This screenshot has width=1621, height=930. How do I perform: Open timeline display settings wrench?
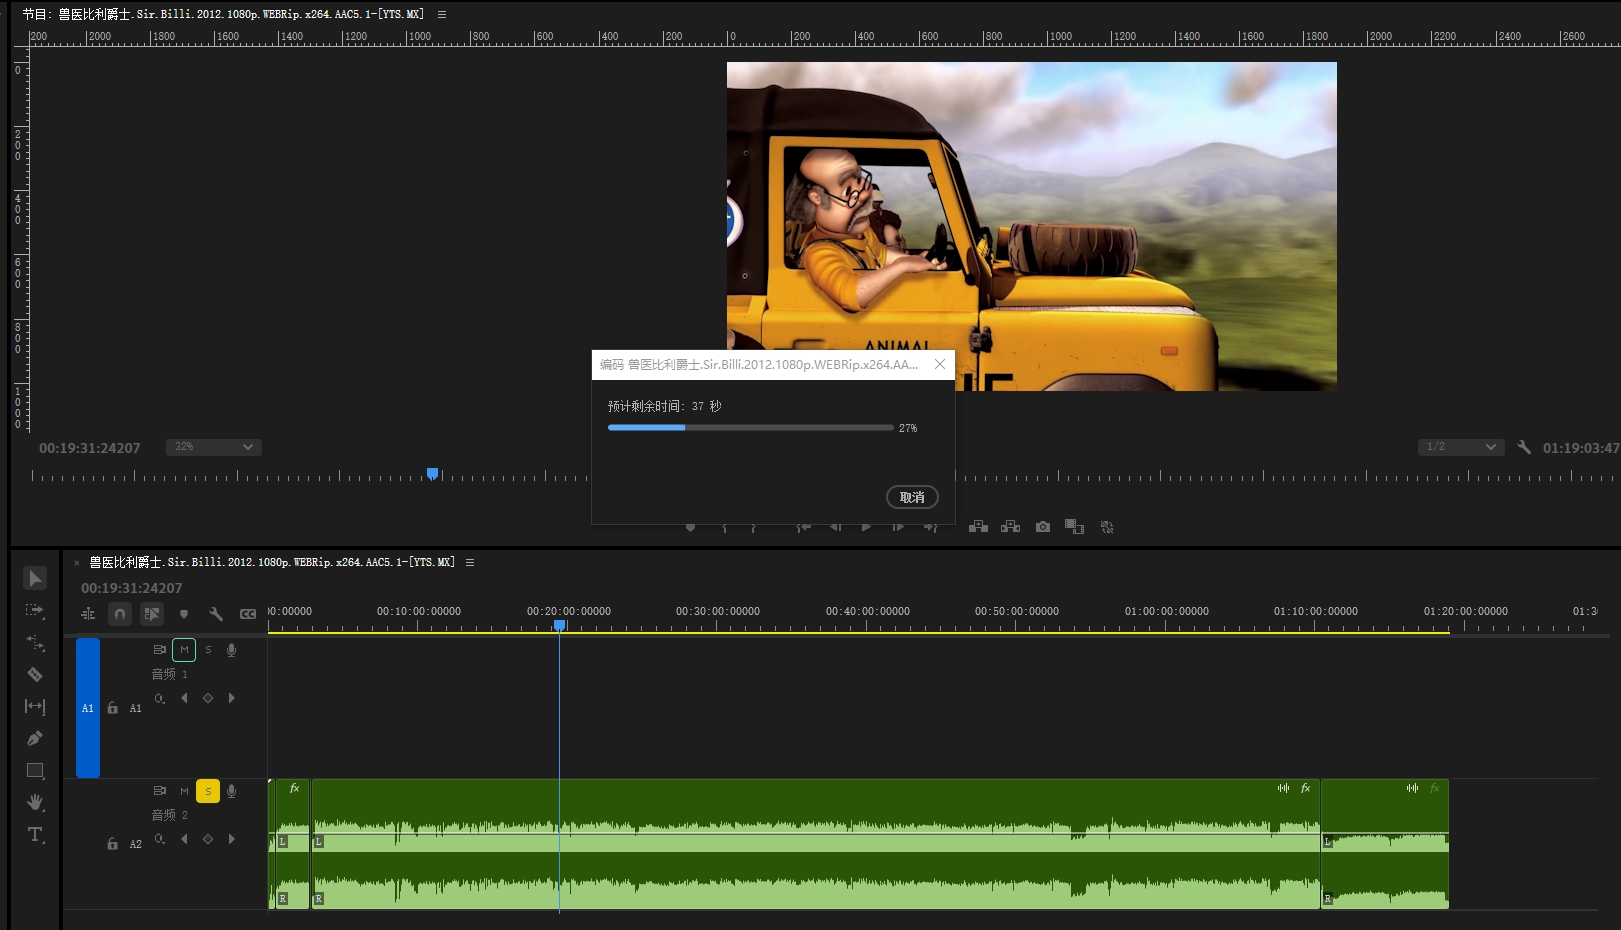click(215, 614)
